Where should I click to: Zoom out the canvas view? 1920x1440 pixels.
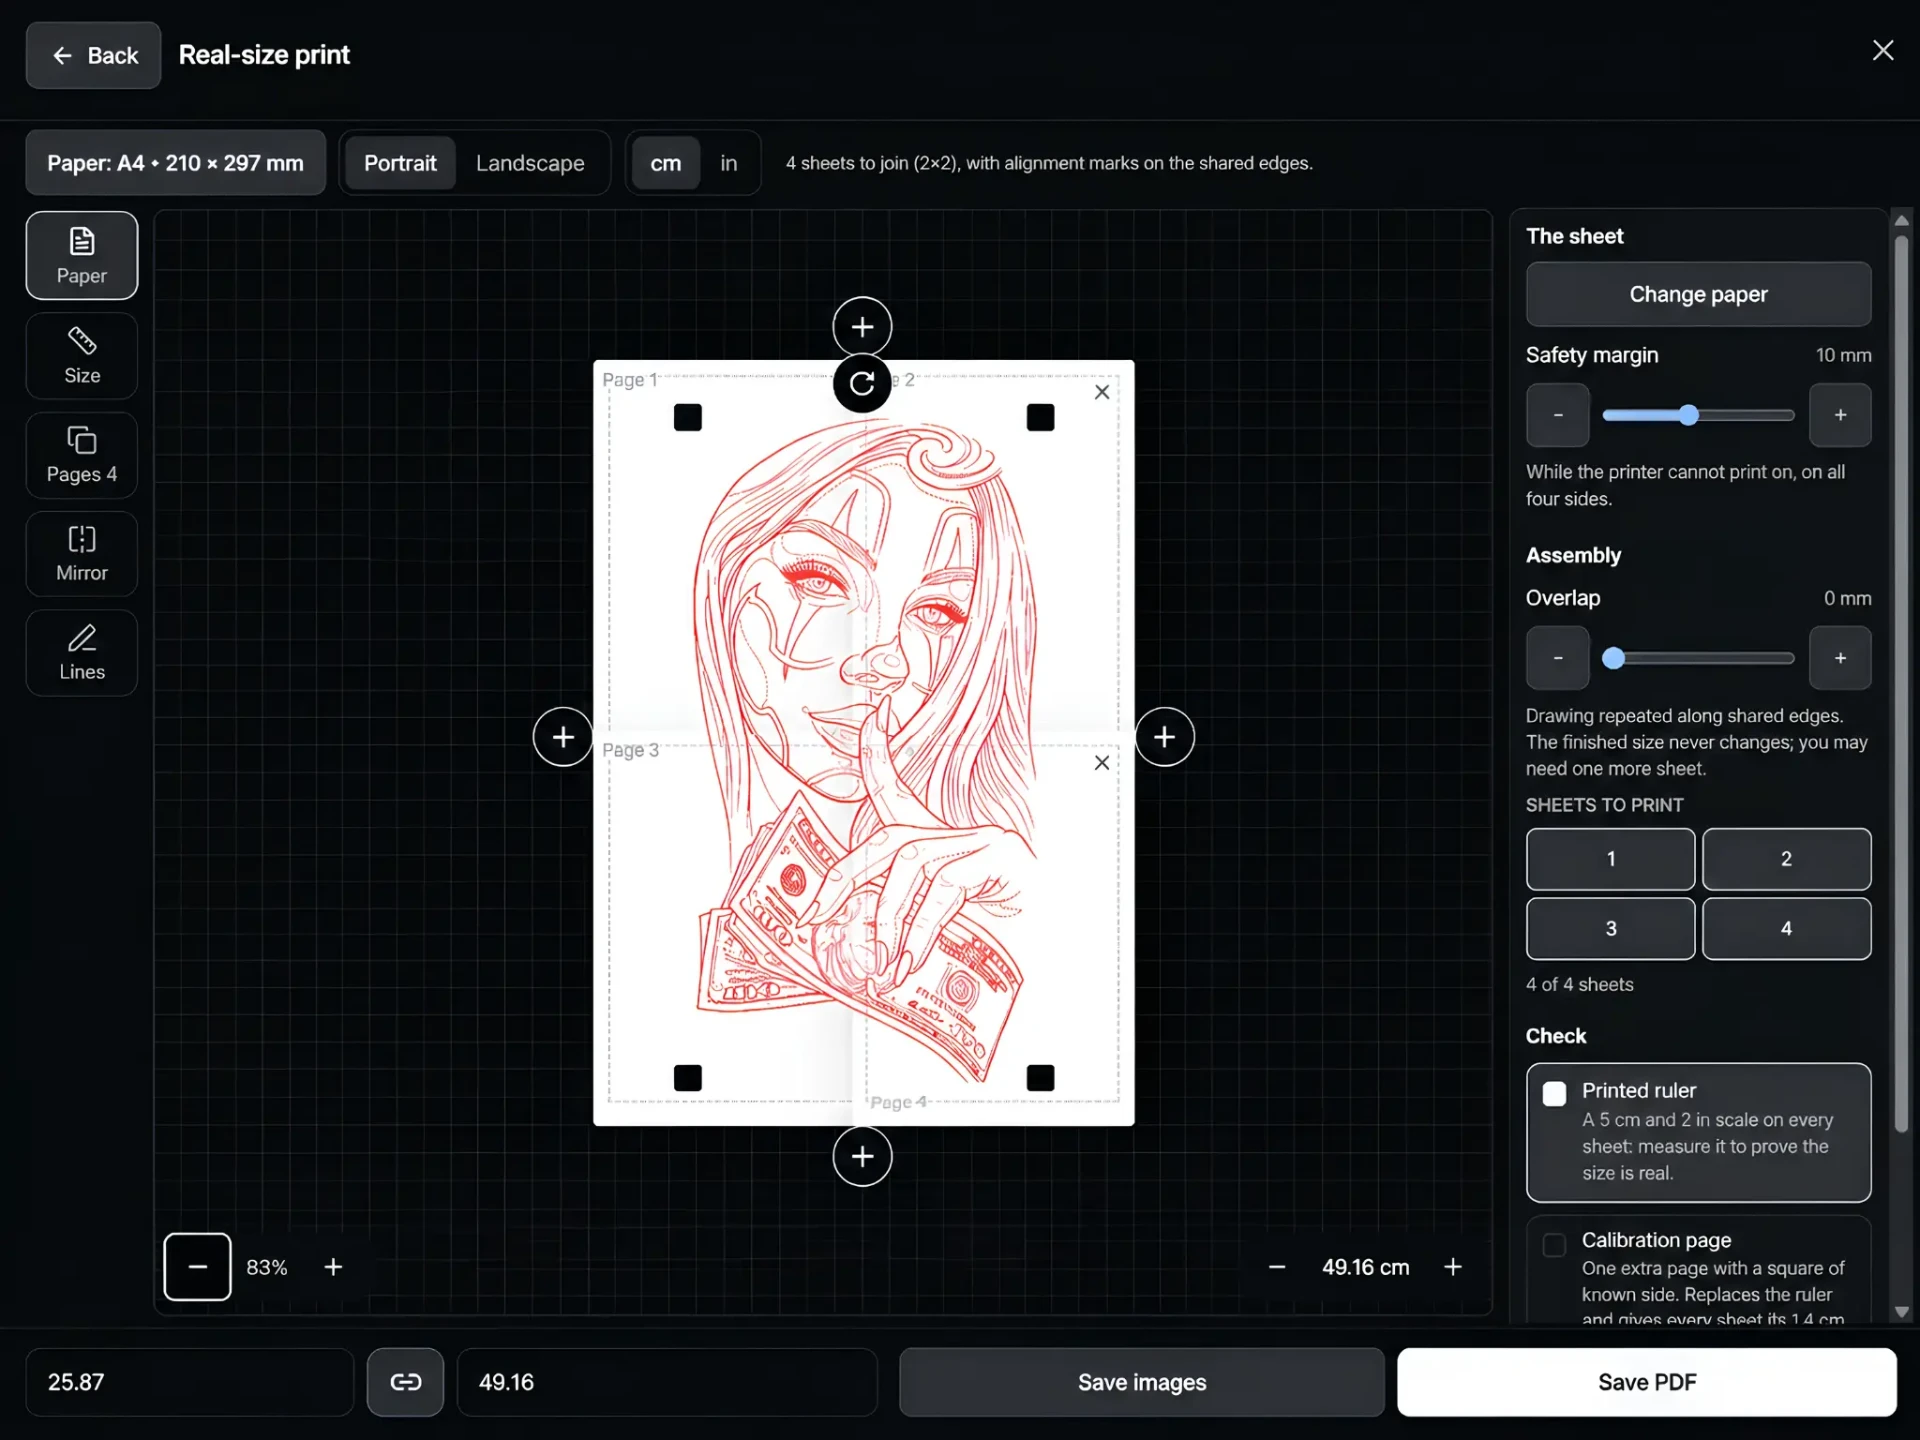198,1267
